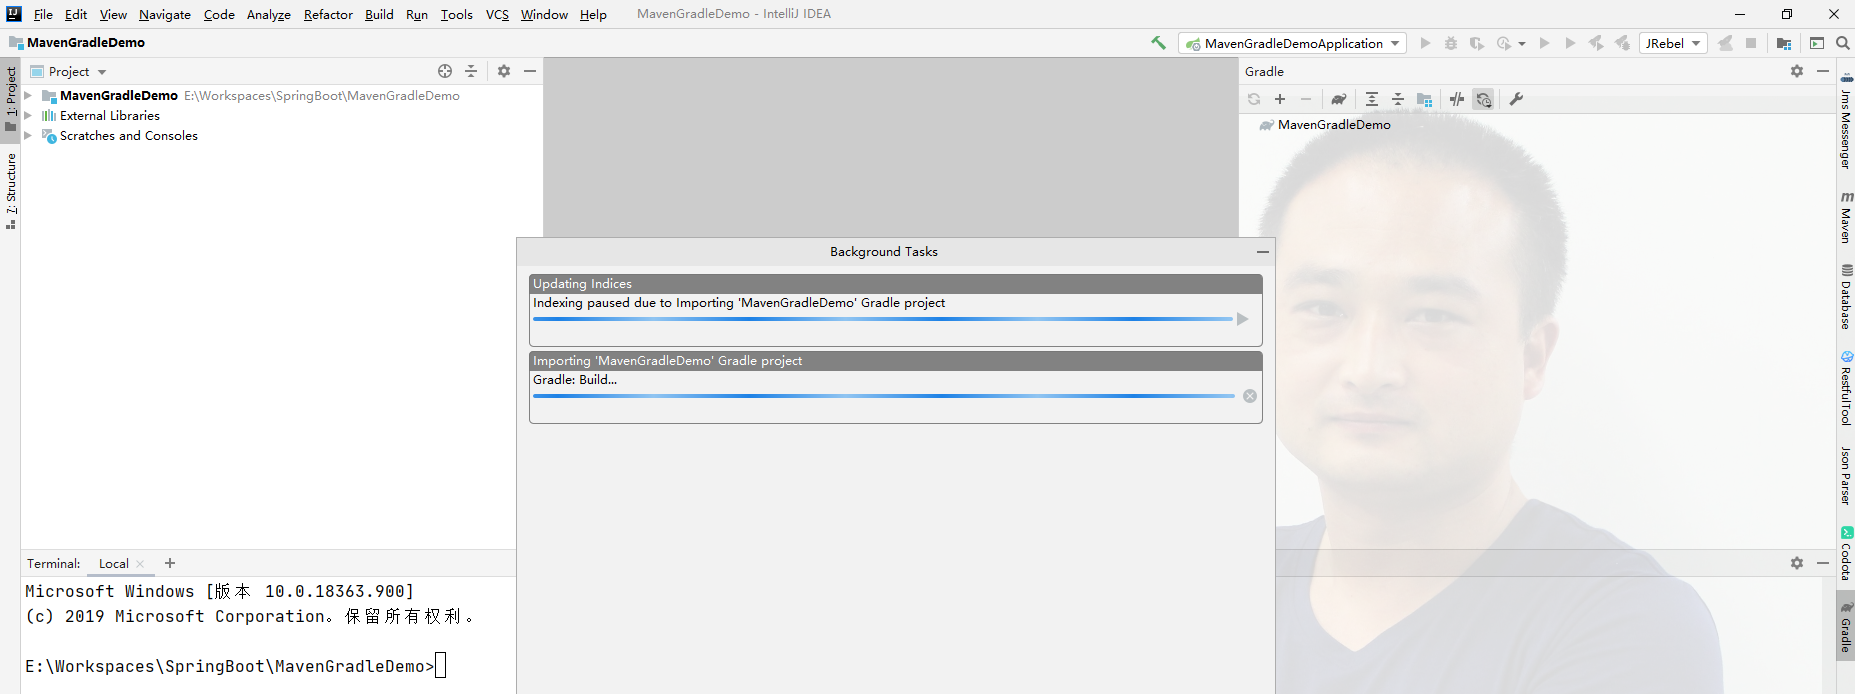The height and width of the screenshot is (694, 1855).
Task: Click the Execute Gradle Task elephant icon
Action: tap(1339, 99)
